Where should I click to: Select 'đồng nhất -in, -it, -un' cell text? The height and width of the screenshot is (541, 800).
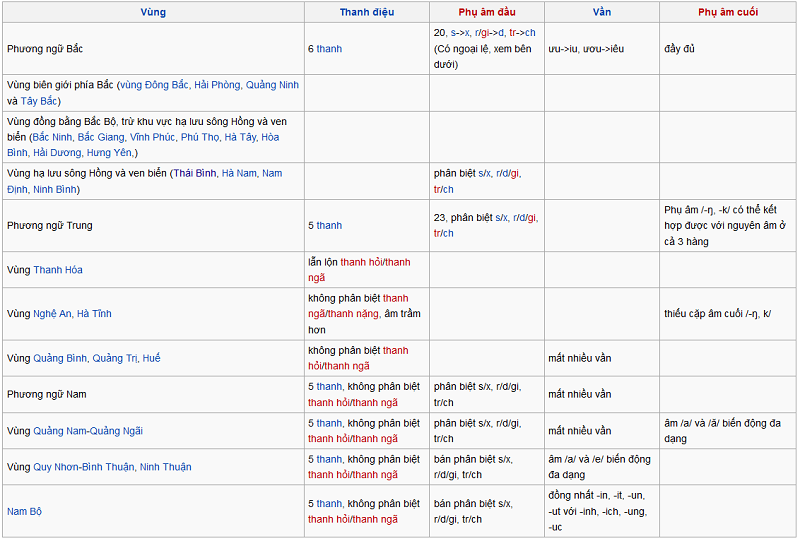point(596,496)
